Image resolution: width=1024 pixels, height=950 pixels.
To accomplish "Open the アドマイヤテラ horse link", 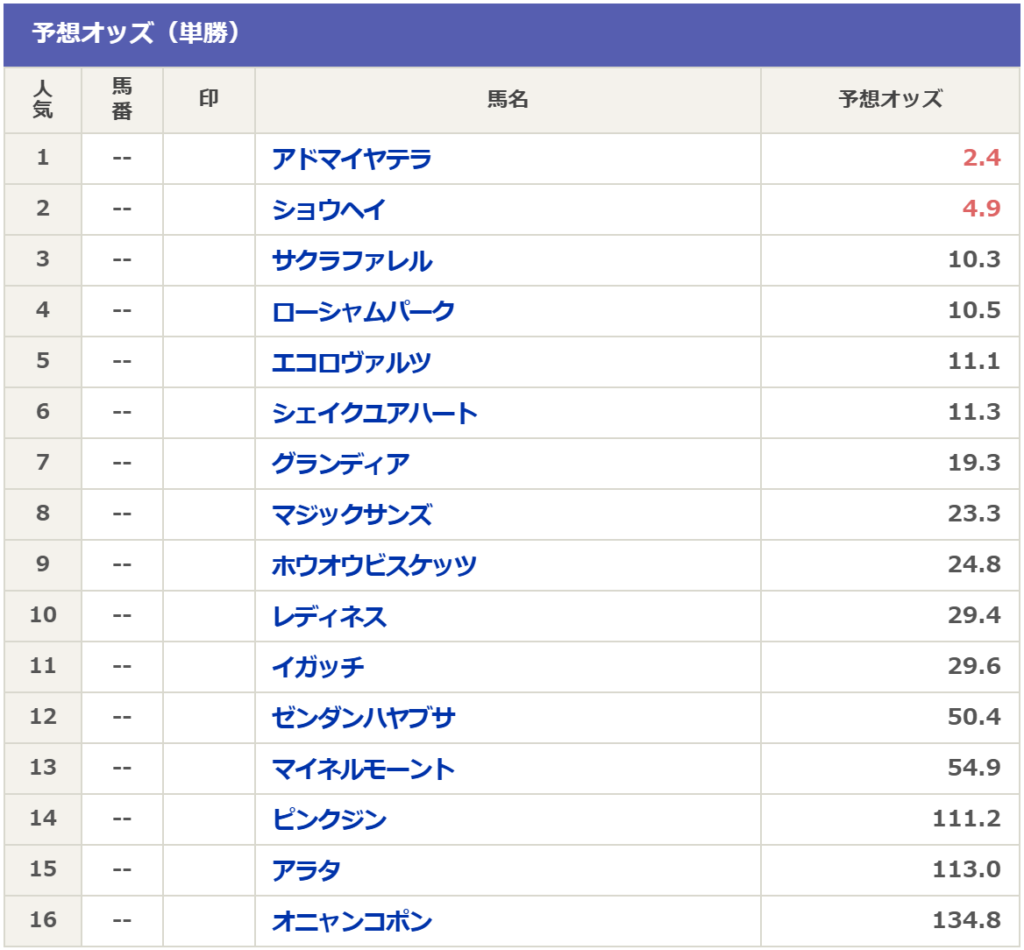I will pos(351,159).
